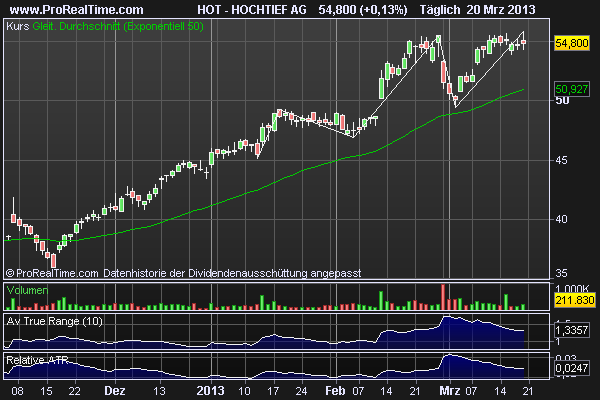This screenshot has width=600, height=400.
Task: Click the tallest red volume bar
Action: (443, 297)
